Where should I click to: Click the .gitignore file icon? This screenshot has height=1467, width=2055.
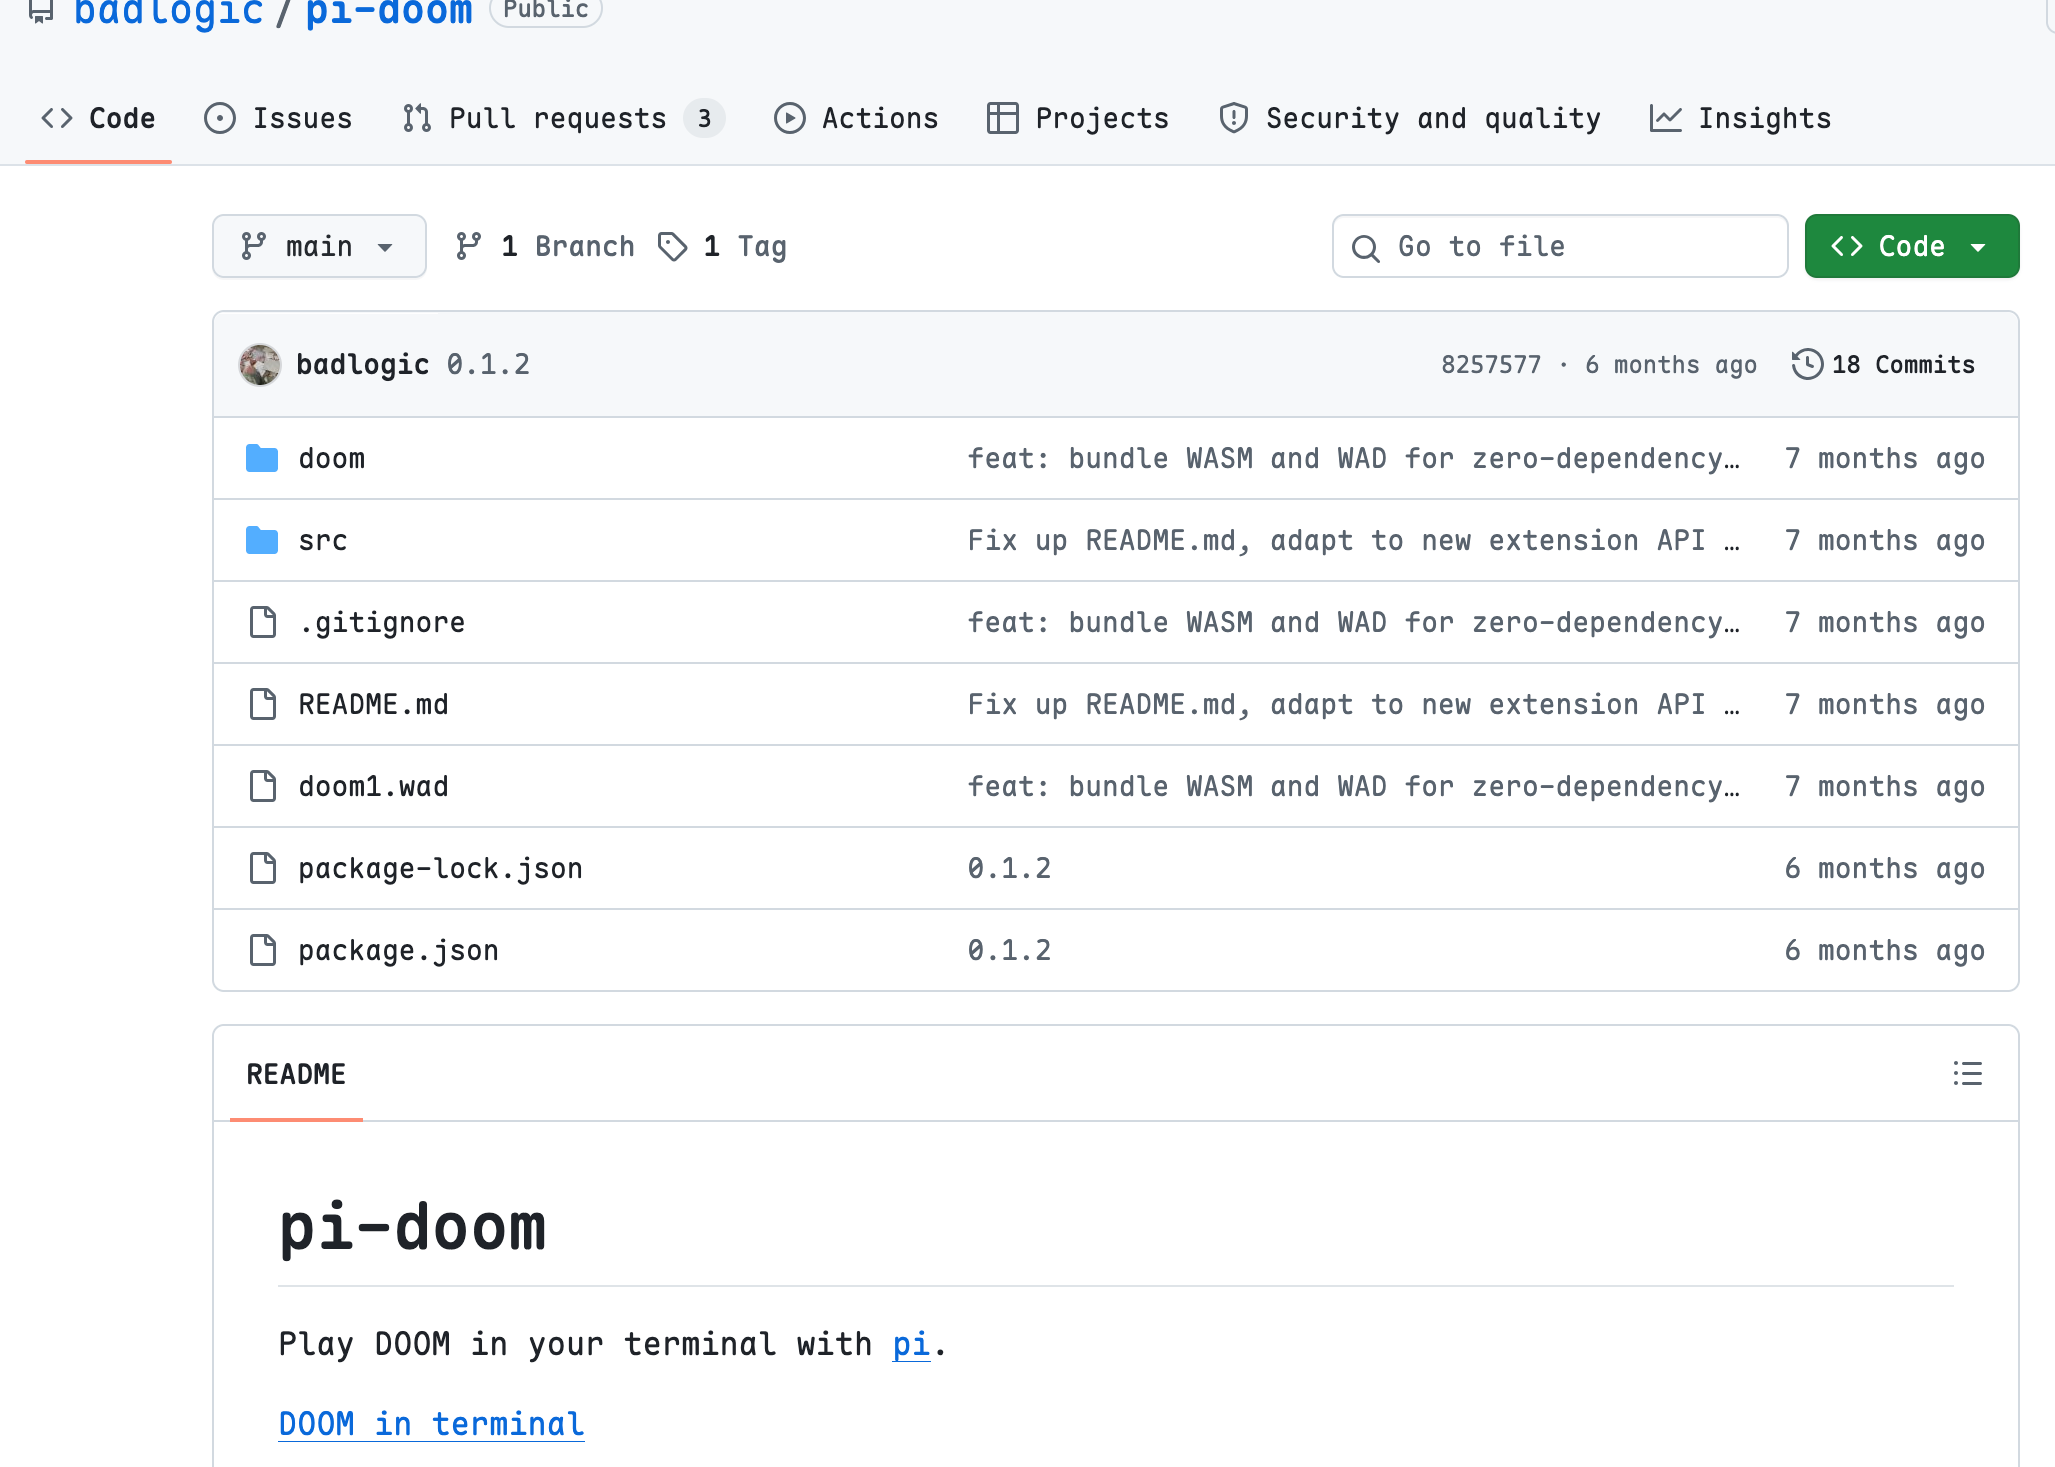(x=263, y=622)
